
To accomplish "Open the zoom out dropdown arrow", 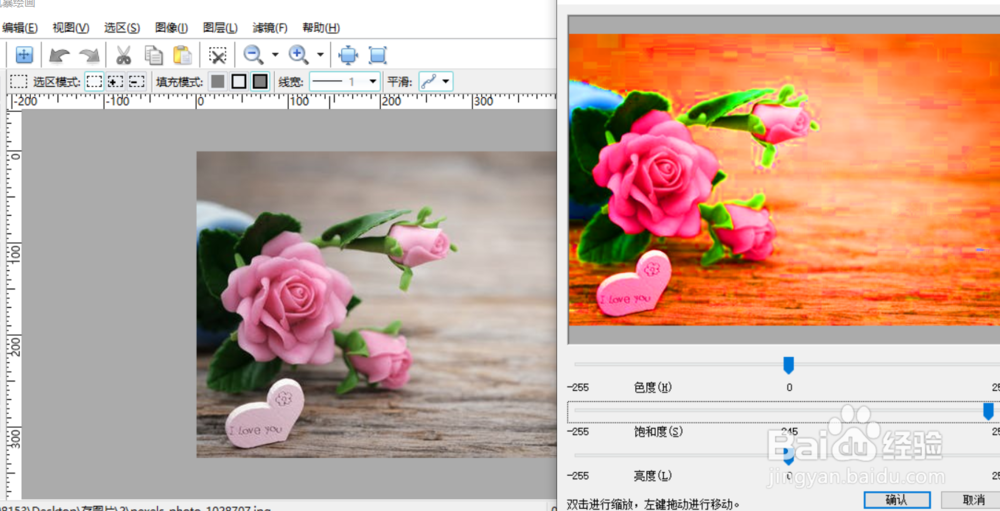I will [x=275, y=56].
